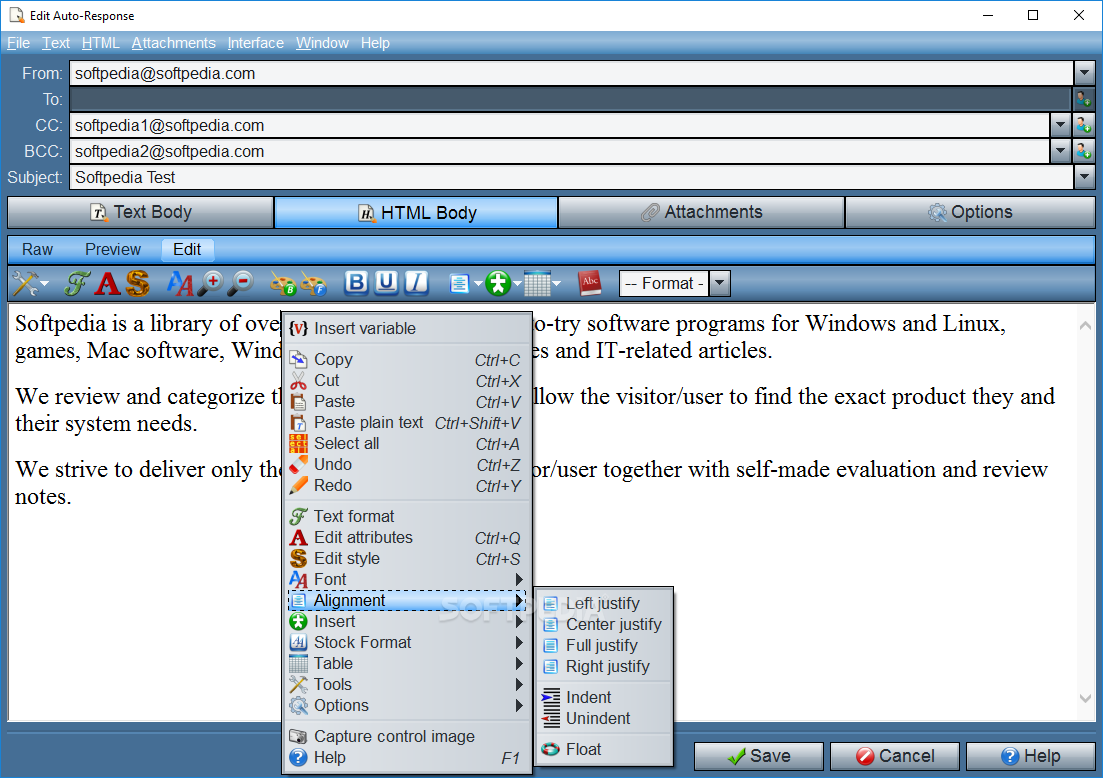Open the Tools toolbar icon

click(25, 283)
